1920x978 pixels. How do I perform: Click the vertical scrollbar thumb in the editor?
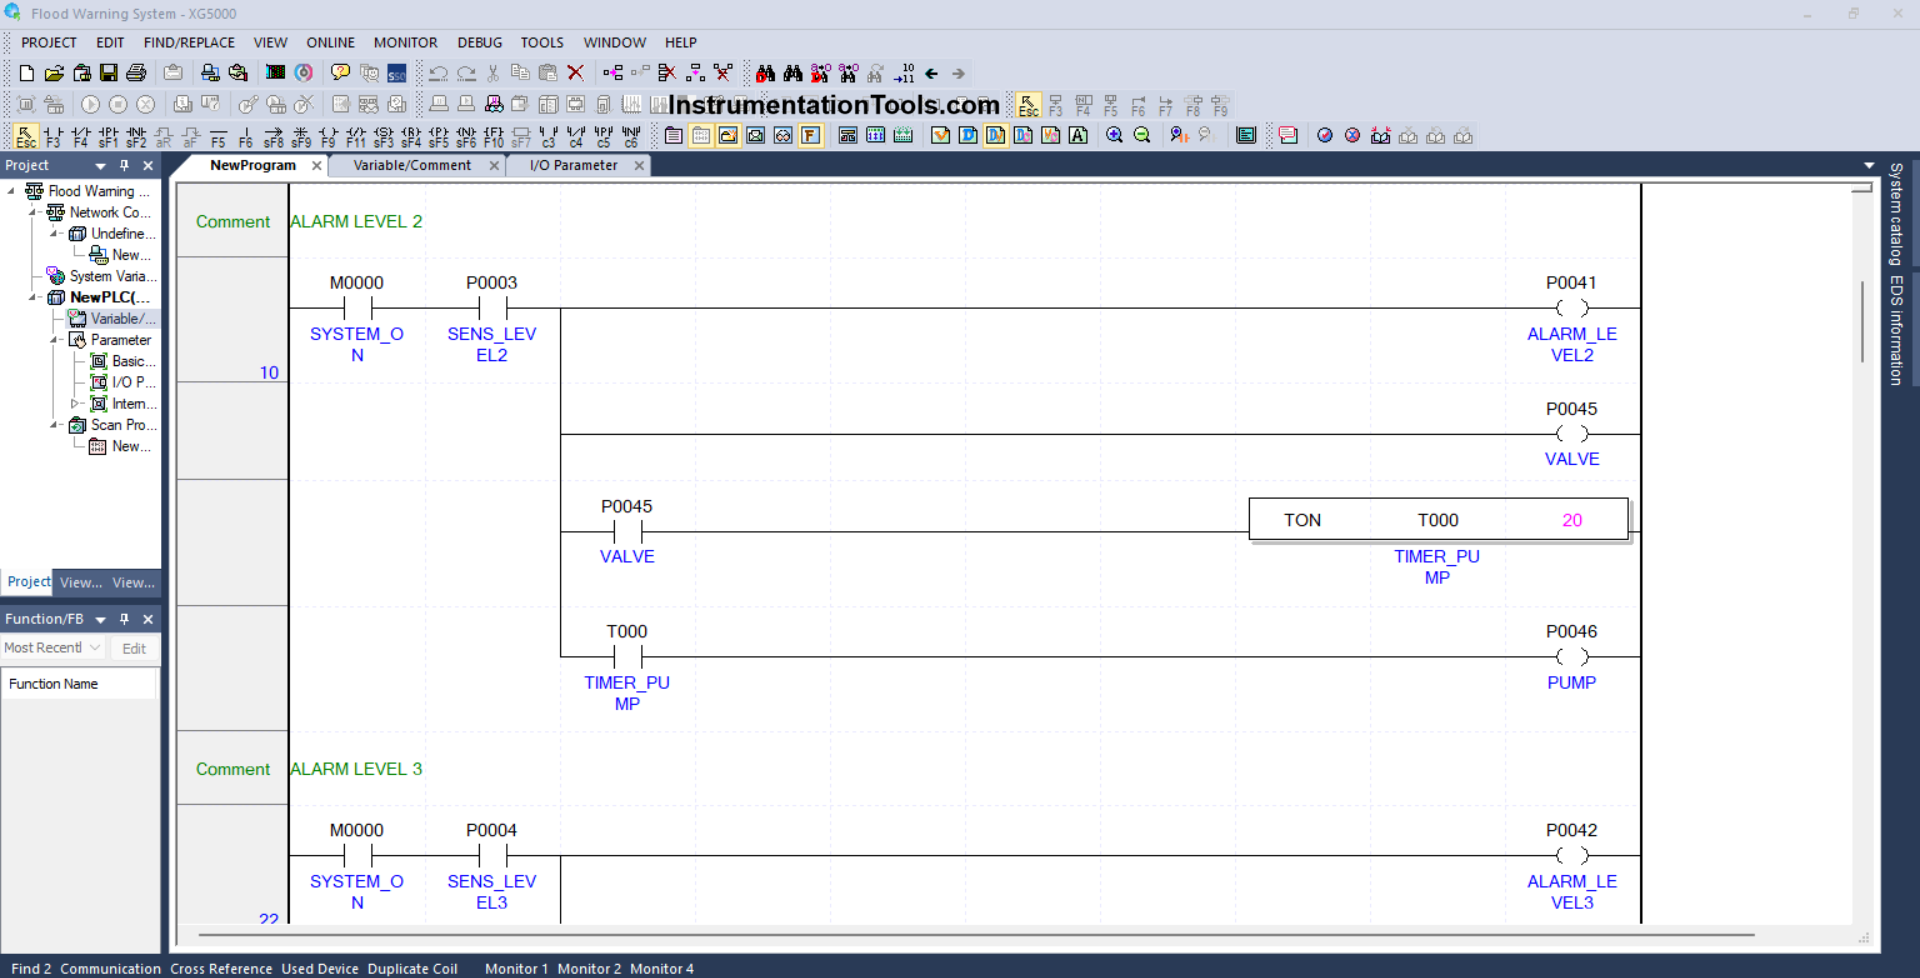[1862, 322]
